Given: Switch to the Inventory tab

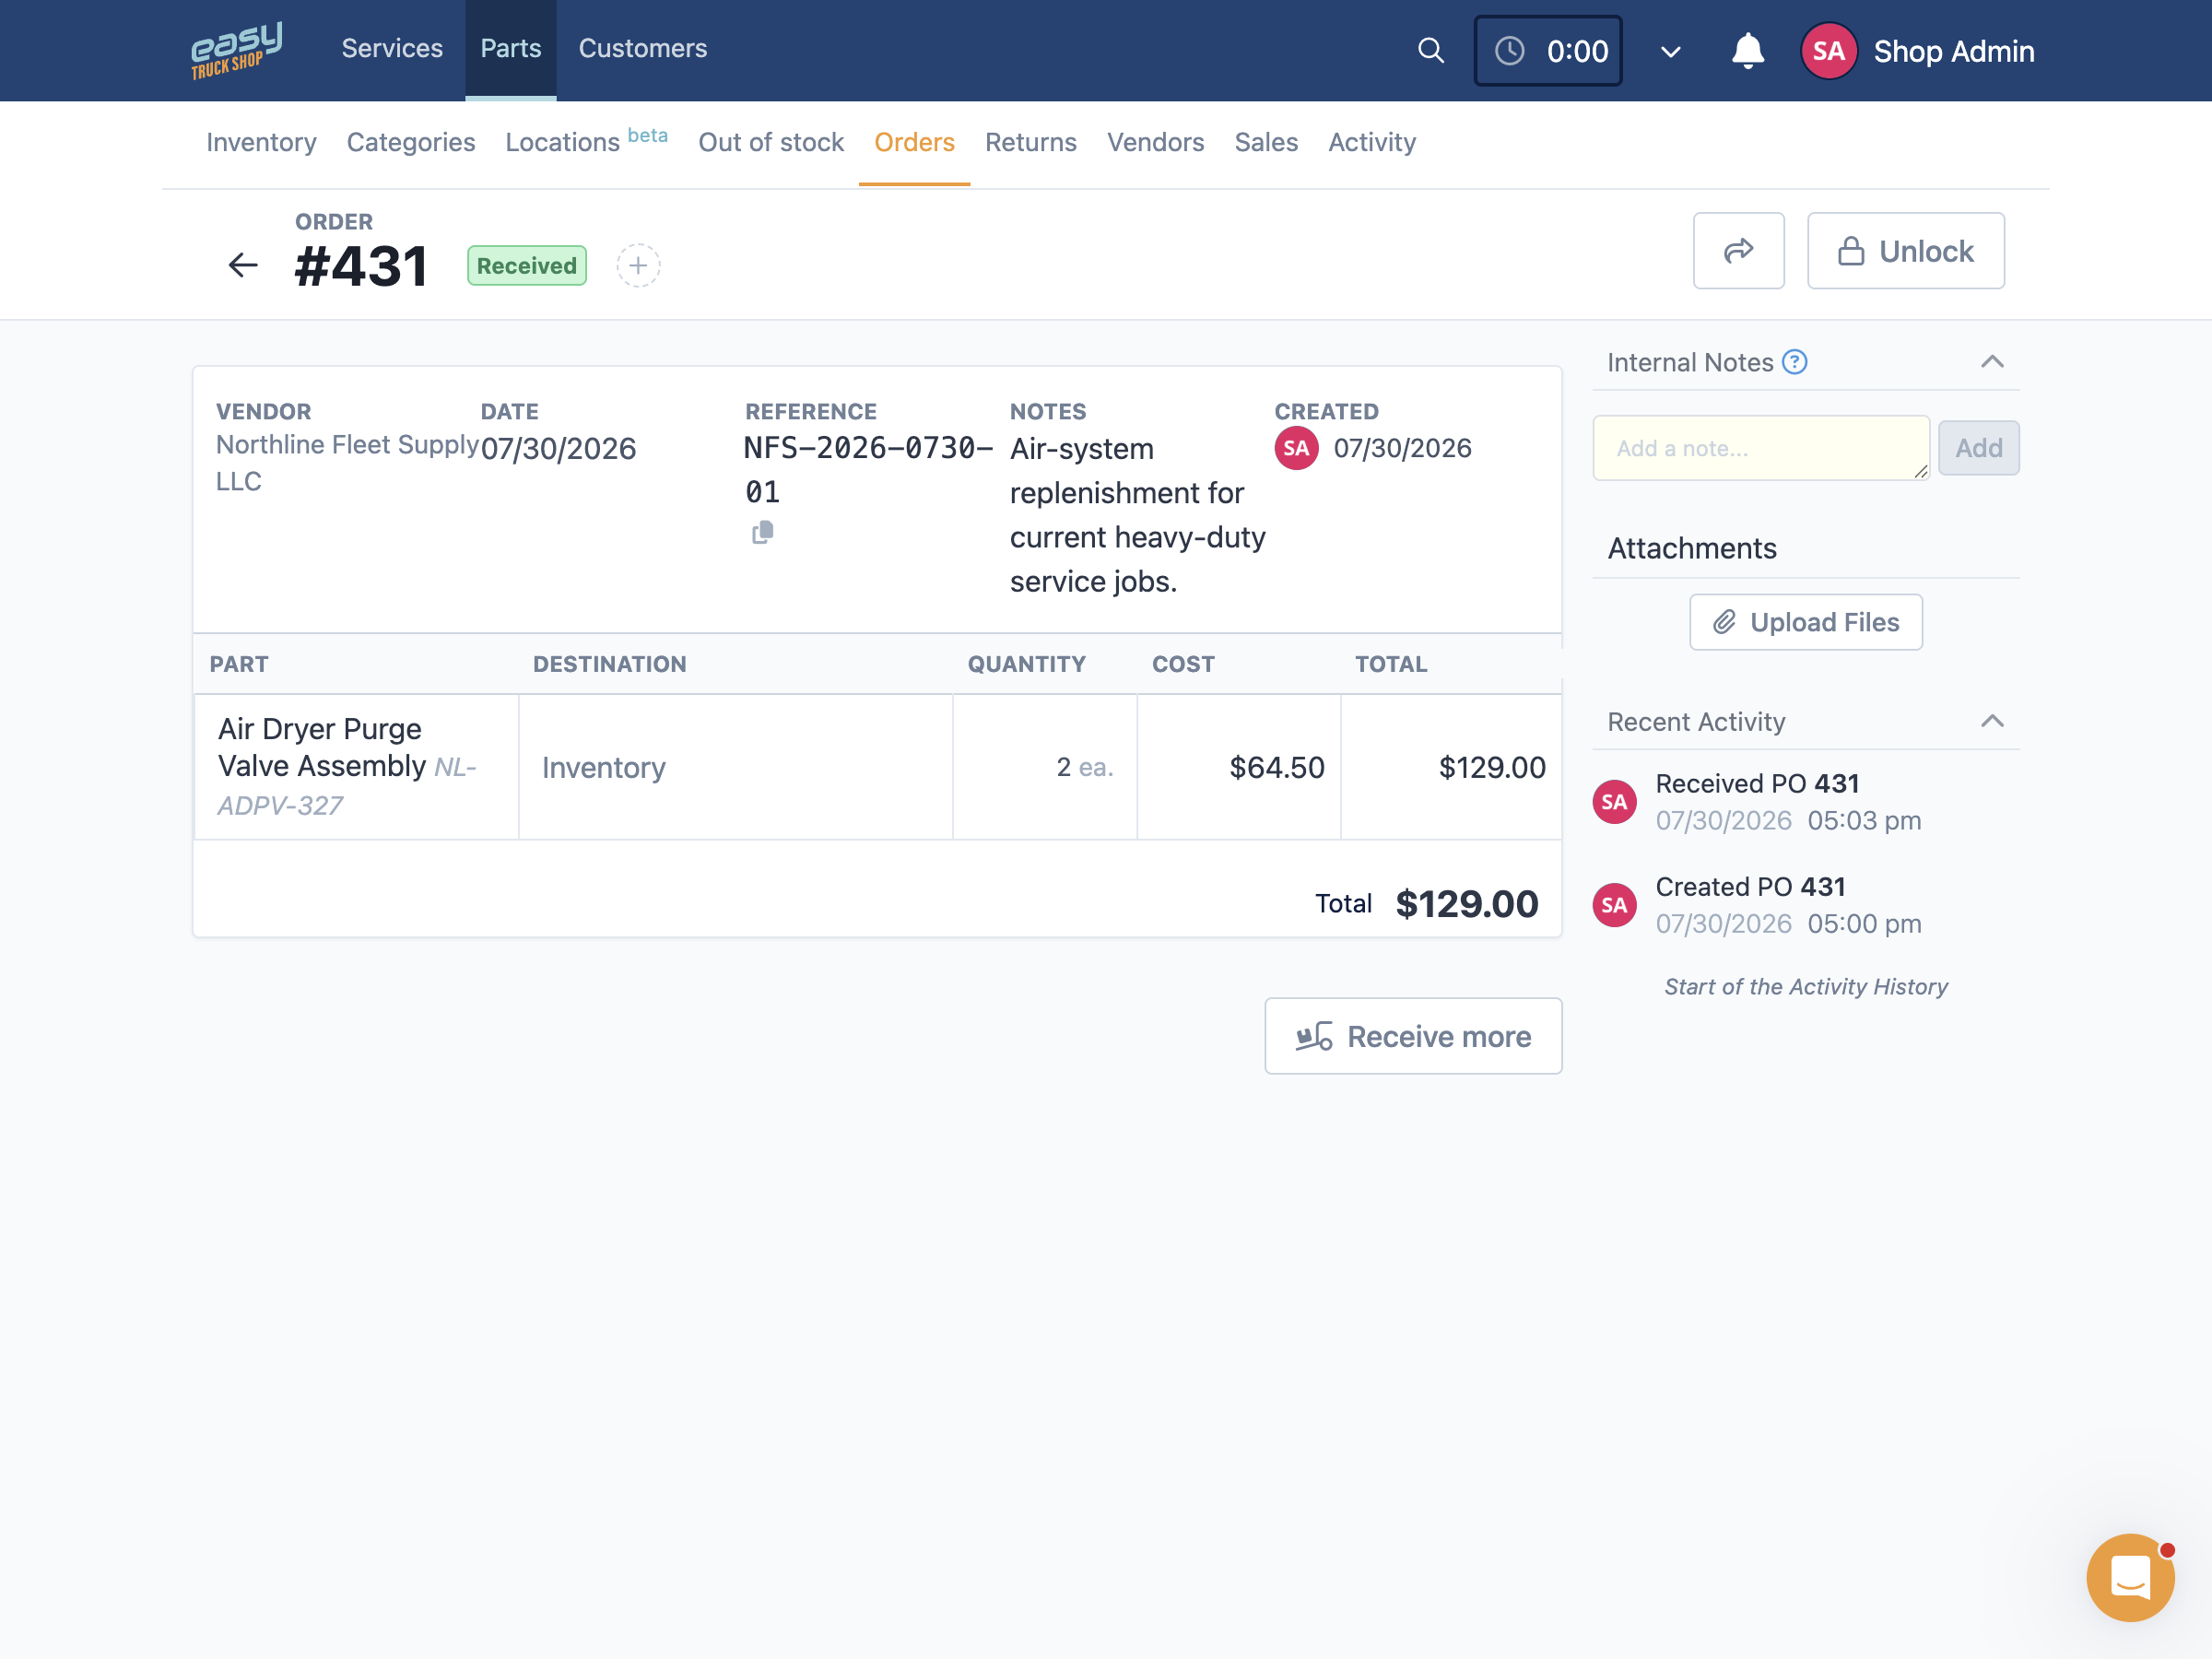Looking at the screenshot, I should click(261, 143).
